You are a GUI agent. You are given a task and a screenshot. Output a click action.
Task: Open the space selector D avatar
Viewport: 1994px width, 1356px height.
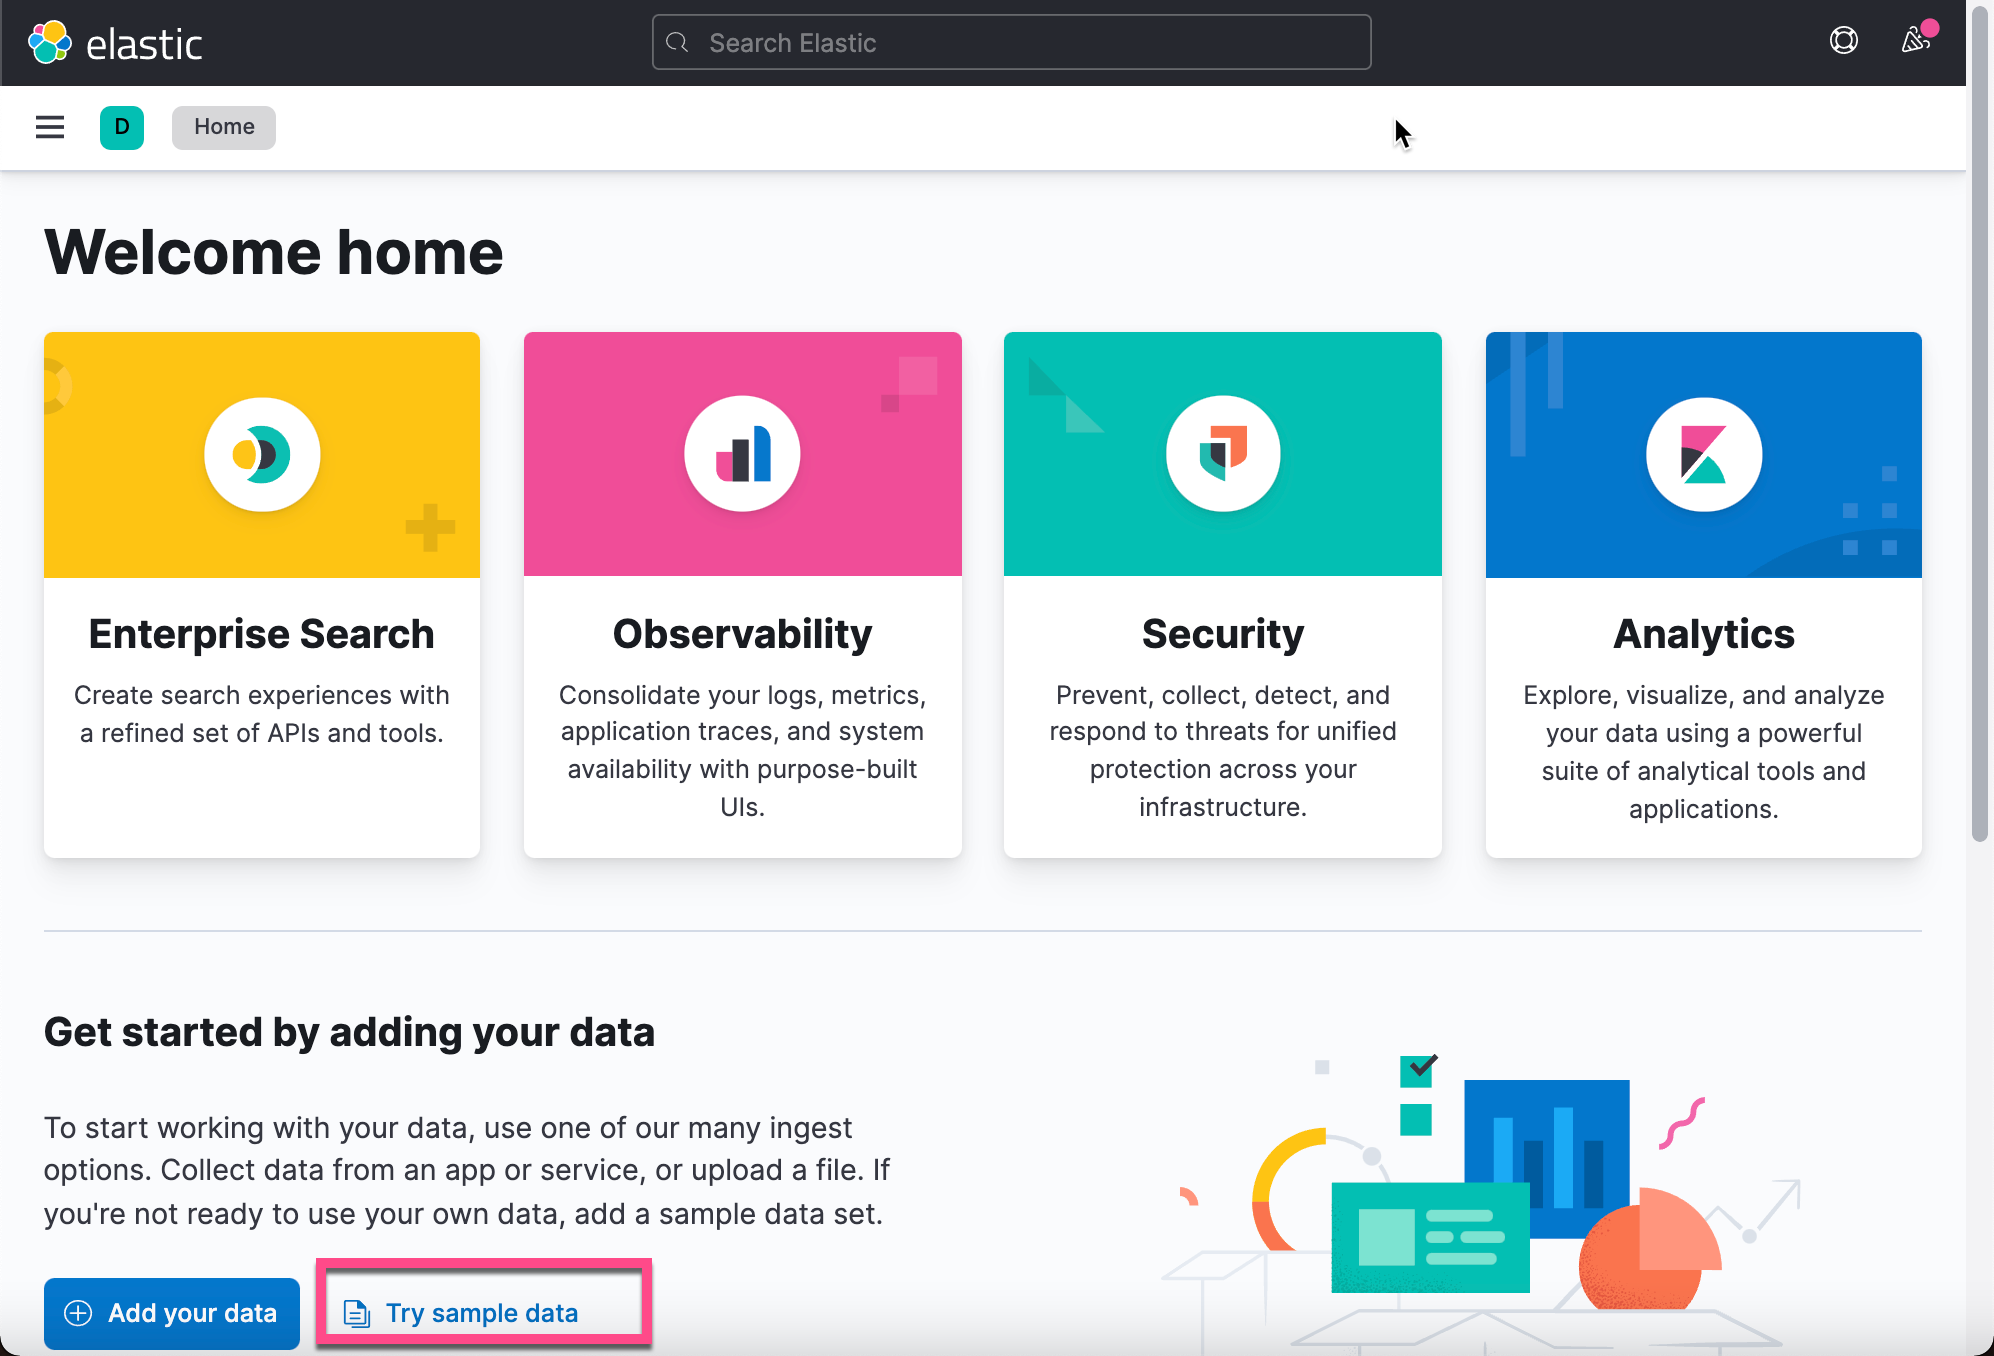122,127
